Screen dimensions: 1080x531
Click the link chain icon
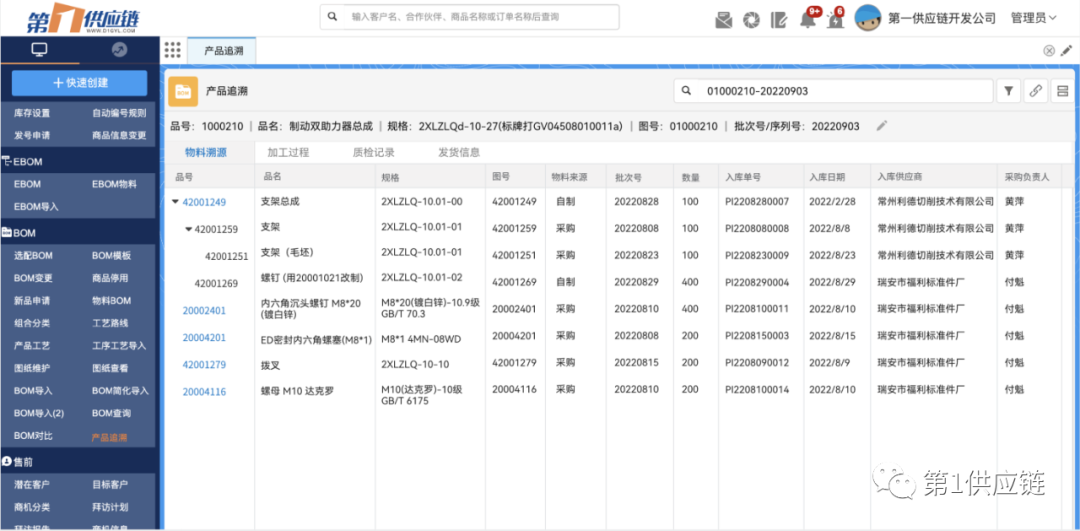[x=1035, y=90]
